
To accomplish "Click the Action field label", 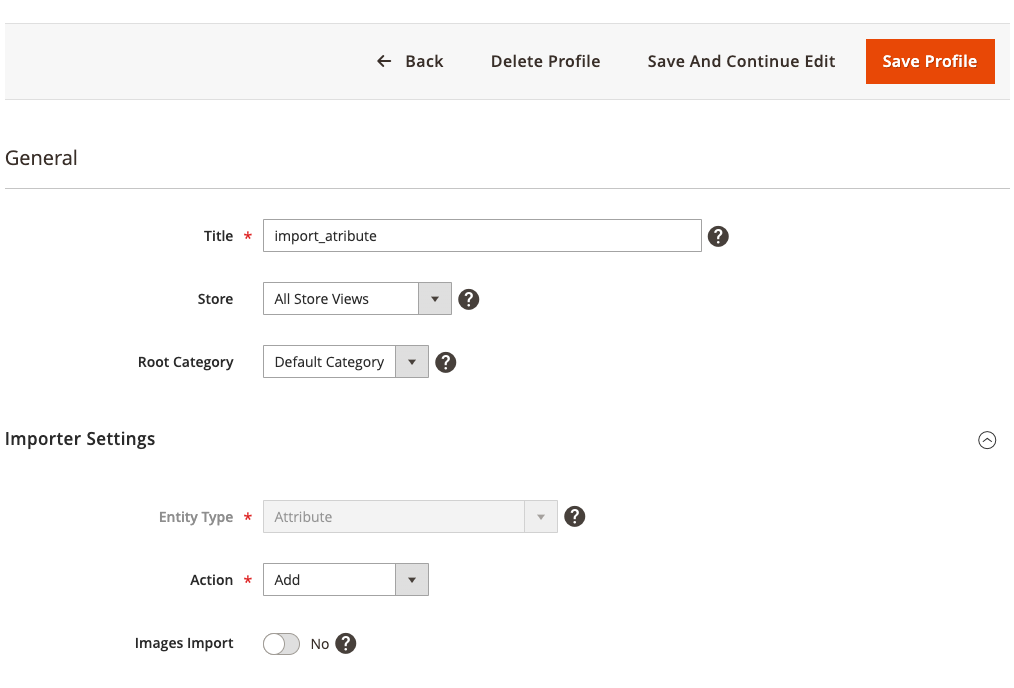I will click(x=211, y=580).
